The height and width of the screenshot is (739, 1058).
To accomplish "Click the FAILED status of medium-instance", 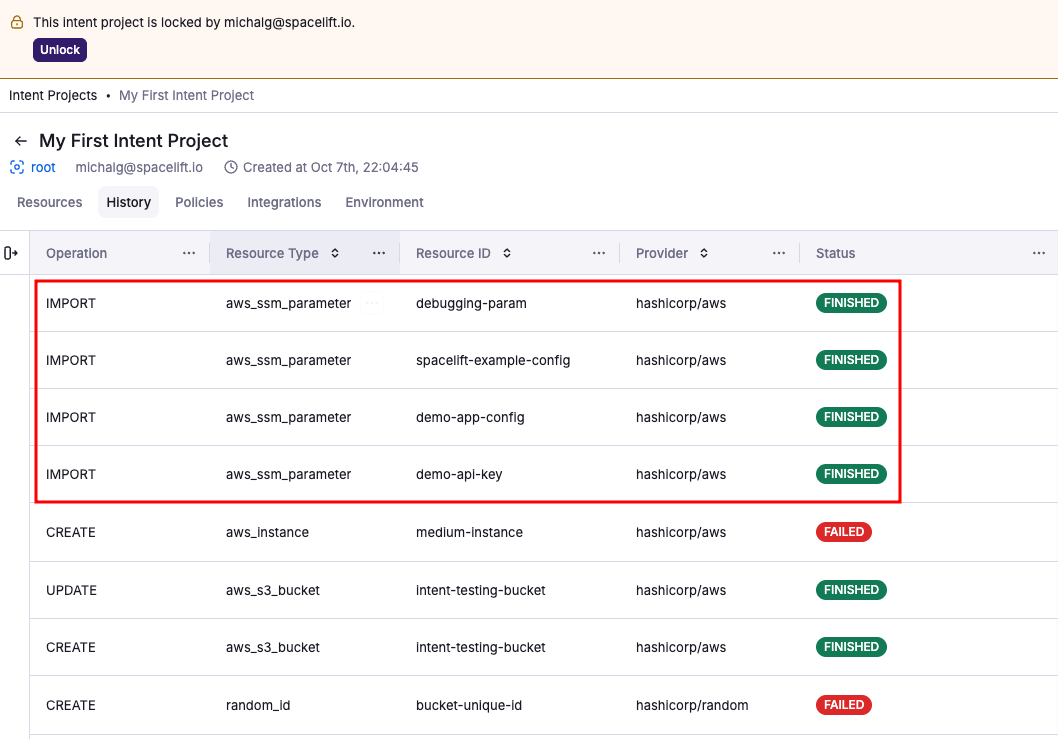I will (x=843, y=532).
